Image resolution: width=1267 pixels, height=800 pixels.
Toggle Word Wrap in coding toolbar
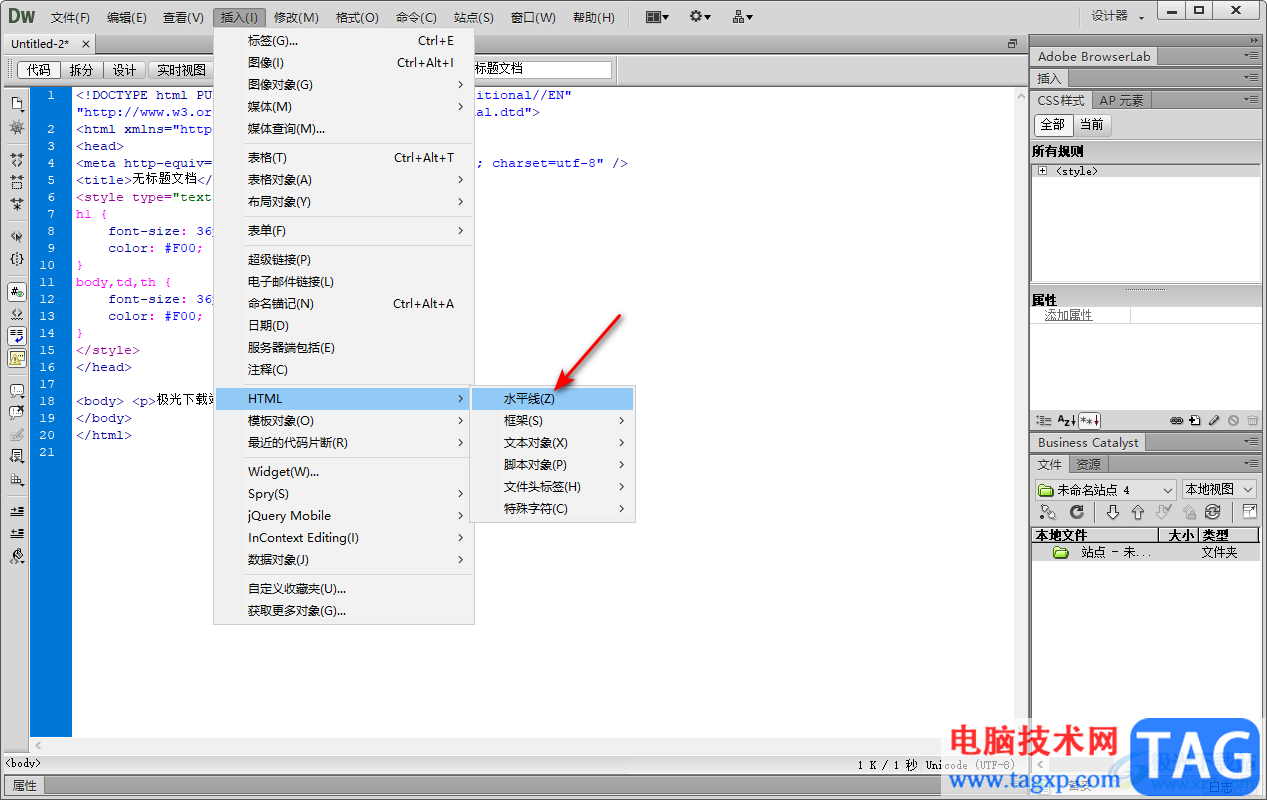click(x=17, y=336)
